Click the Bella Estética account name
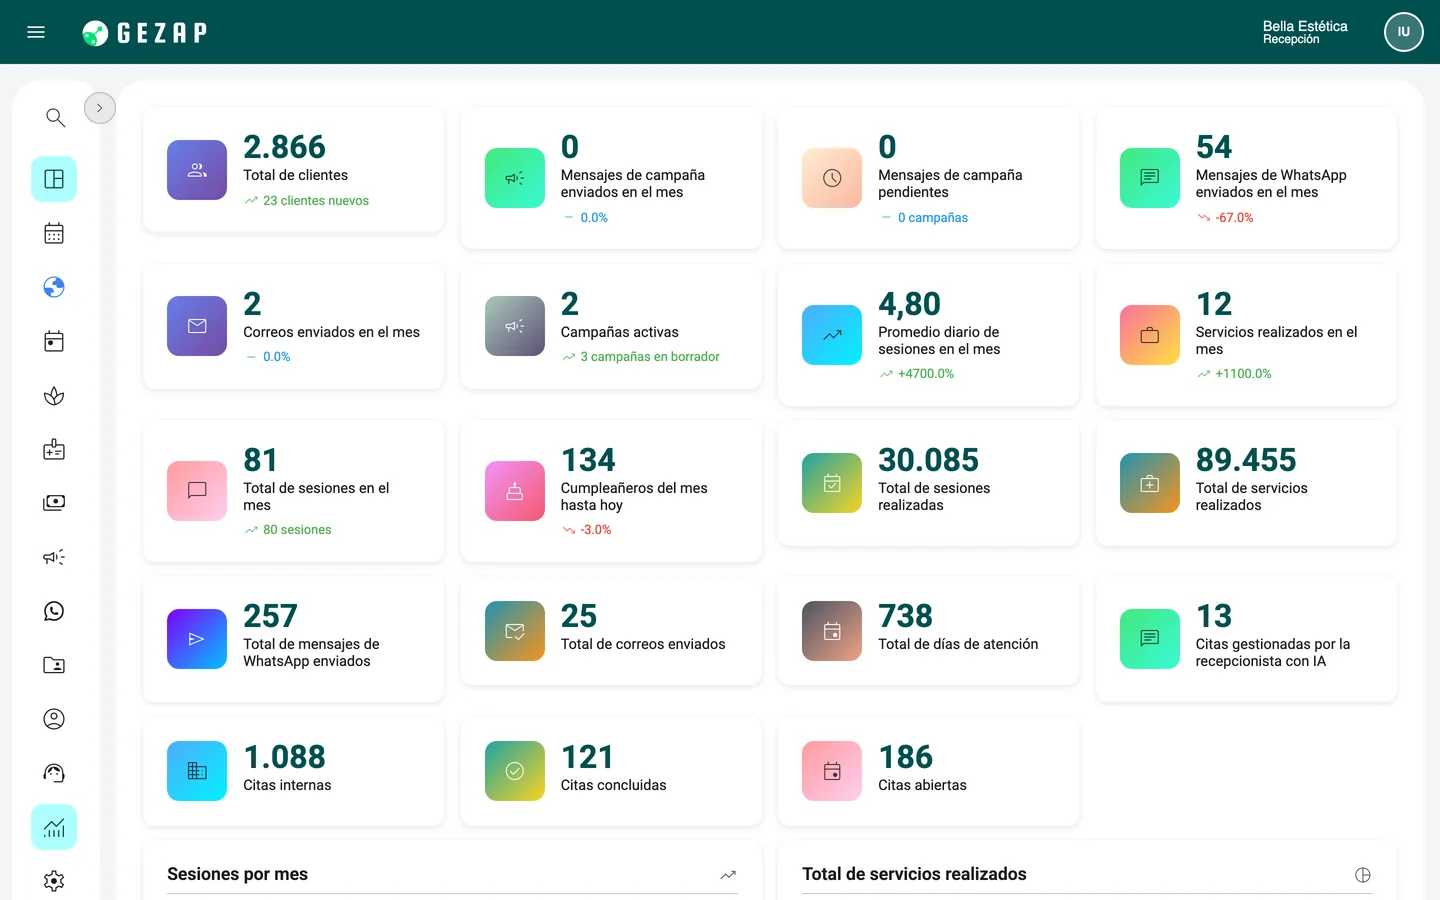The height and width of the screenshot is (900, 1440). 1305,26
